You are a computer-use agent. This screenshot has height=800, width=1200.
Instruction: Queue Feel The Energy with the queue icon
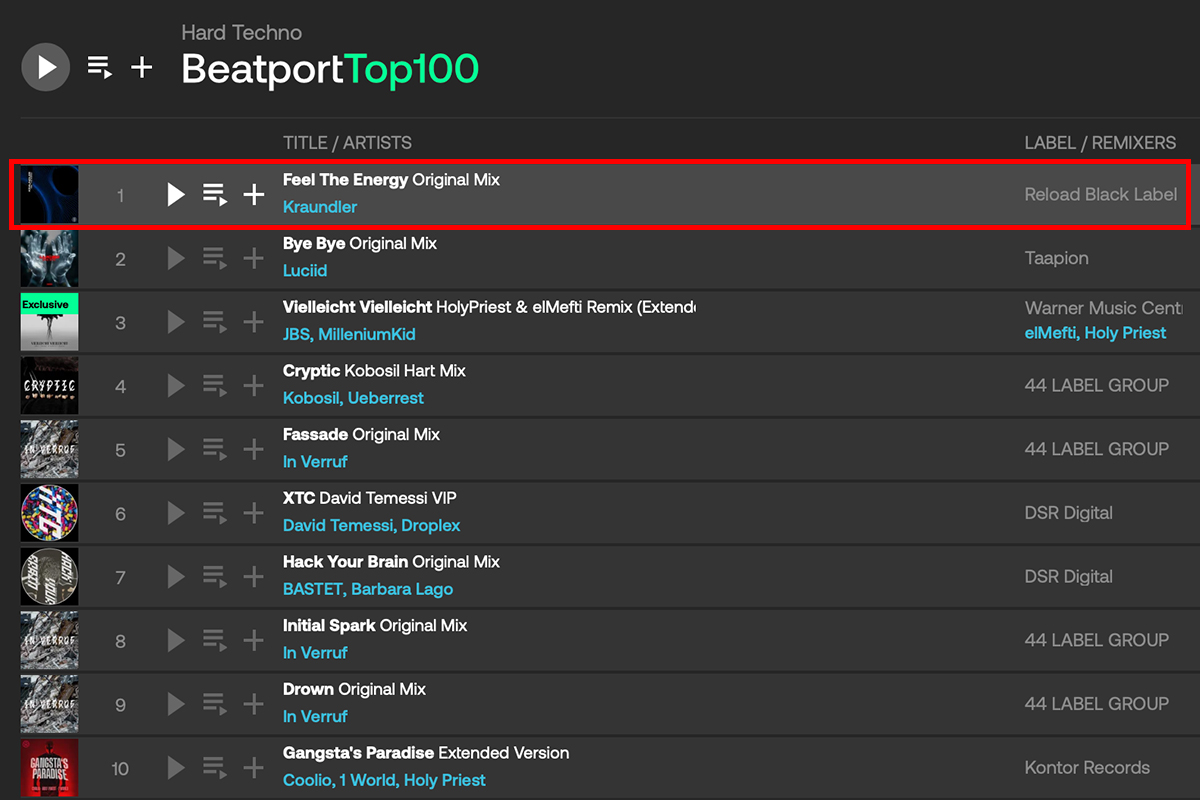pyautogui.click(x=215, y=194)
